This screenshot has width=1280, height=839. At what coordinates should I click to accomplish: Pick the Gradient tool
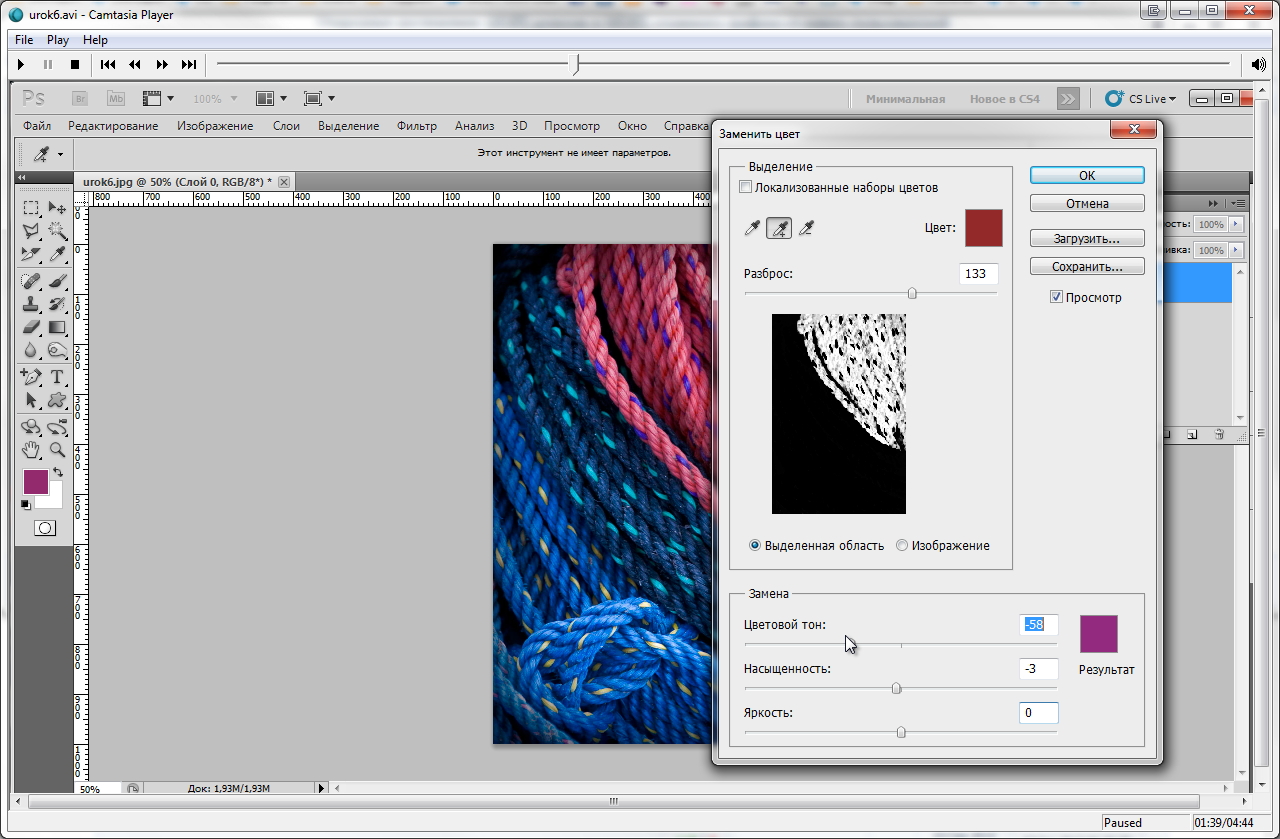point(57,327)
